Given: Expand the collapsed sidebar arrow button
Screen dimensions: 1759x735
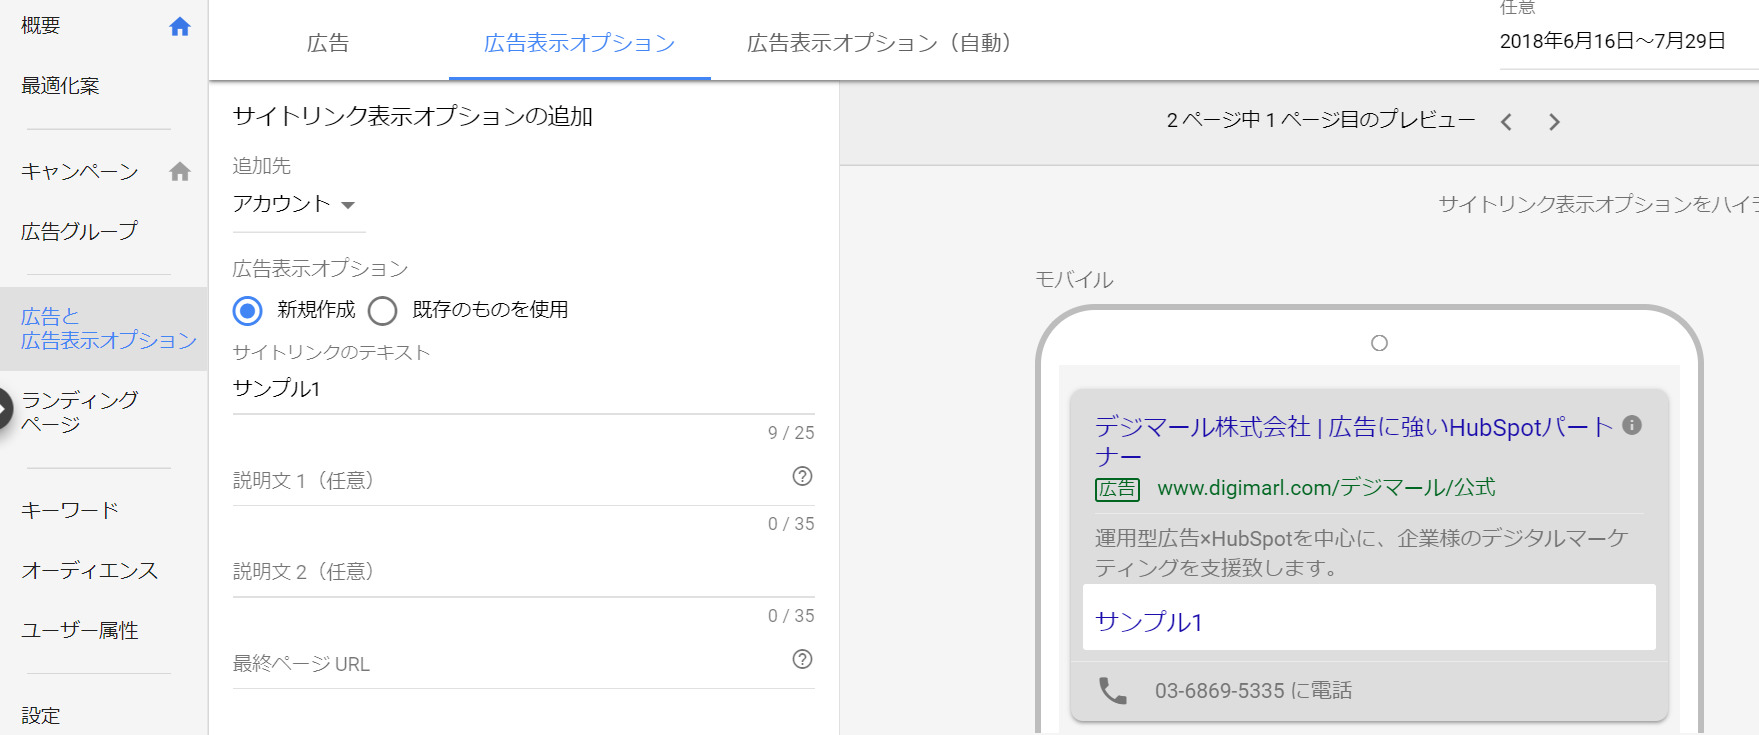Looking at the screenshot, I should click(x=5, y=409).
